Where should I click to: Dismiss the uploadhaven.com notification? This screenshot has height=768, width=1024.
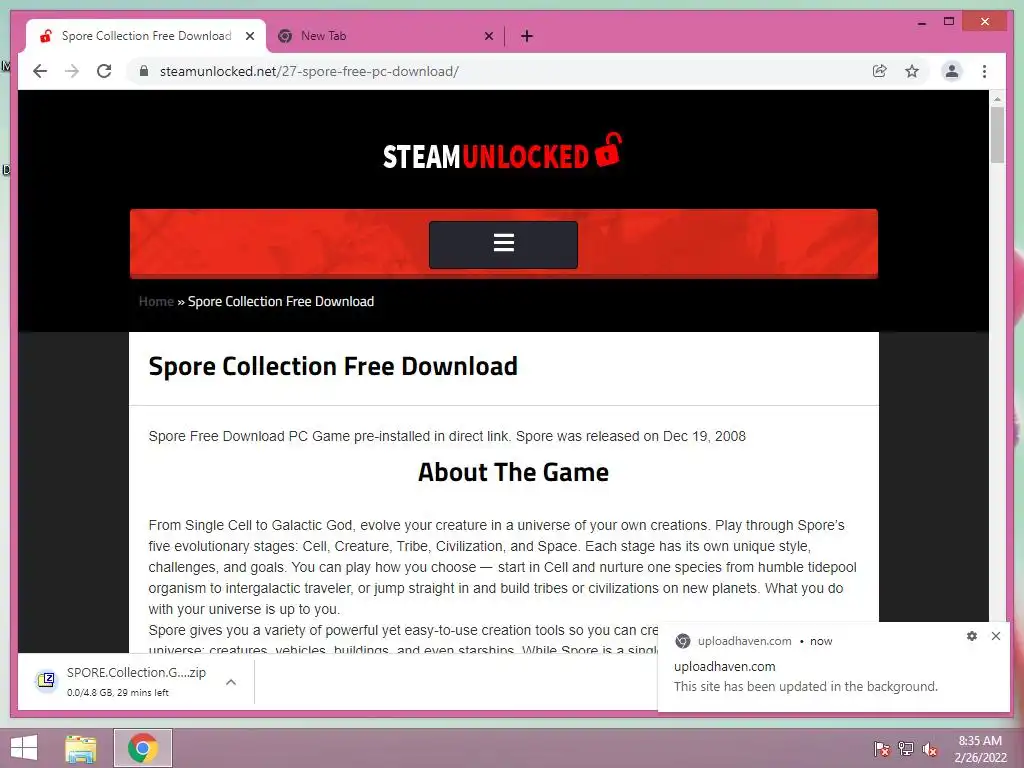pyautogui.click(x=995, y=636)
